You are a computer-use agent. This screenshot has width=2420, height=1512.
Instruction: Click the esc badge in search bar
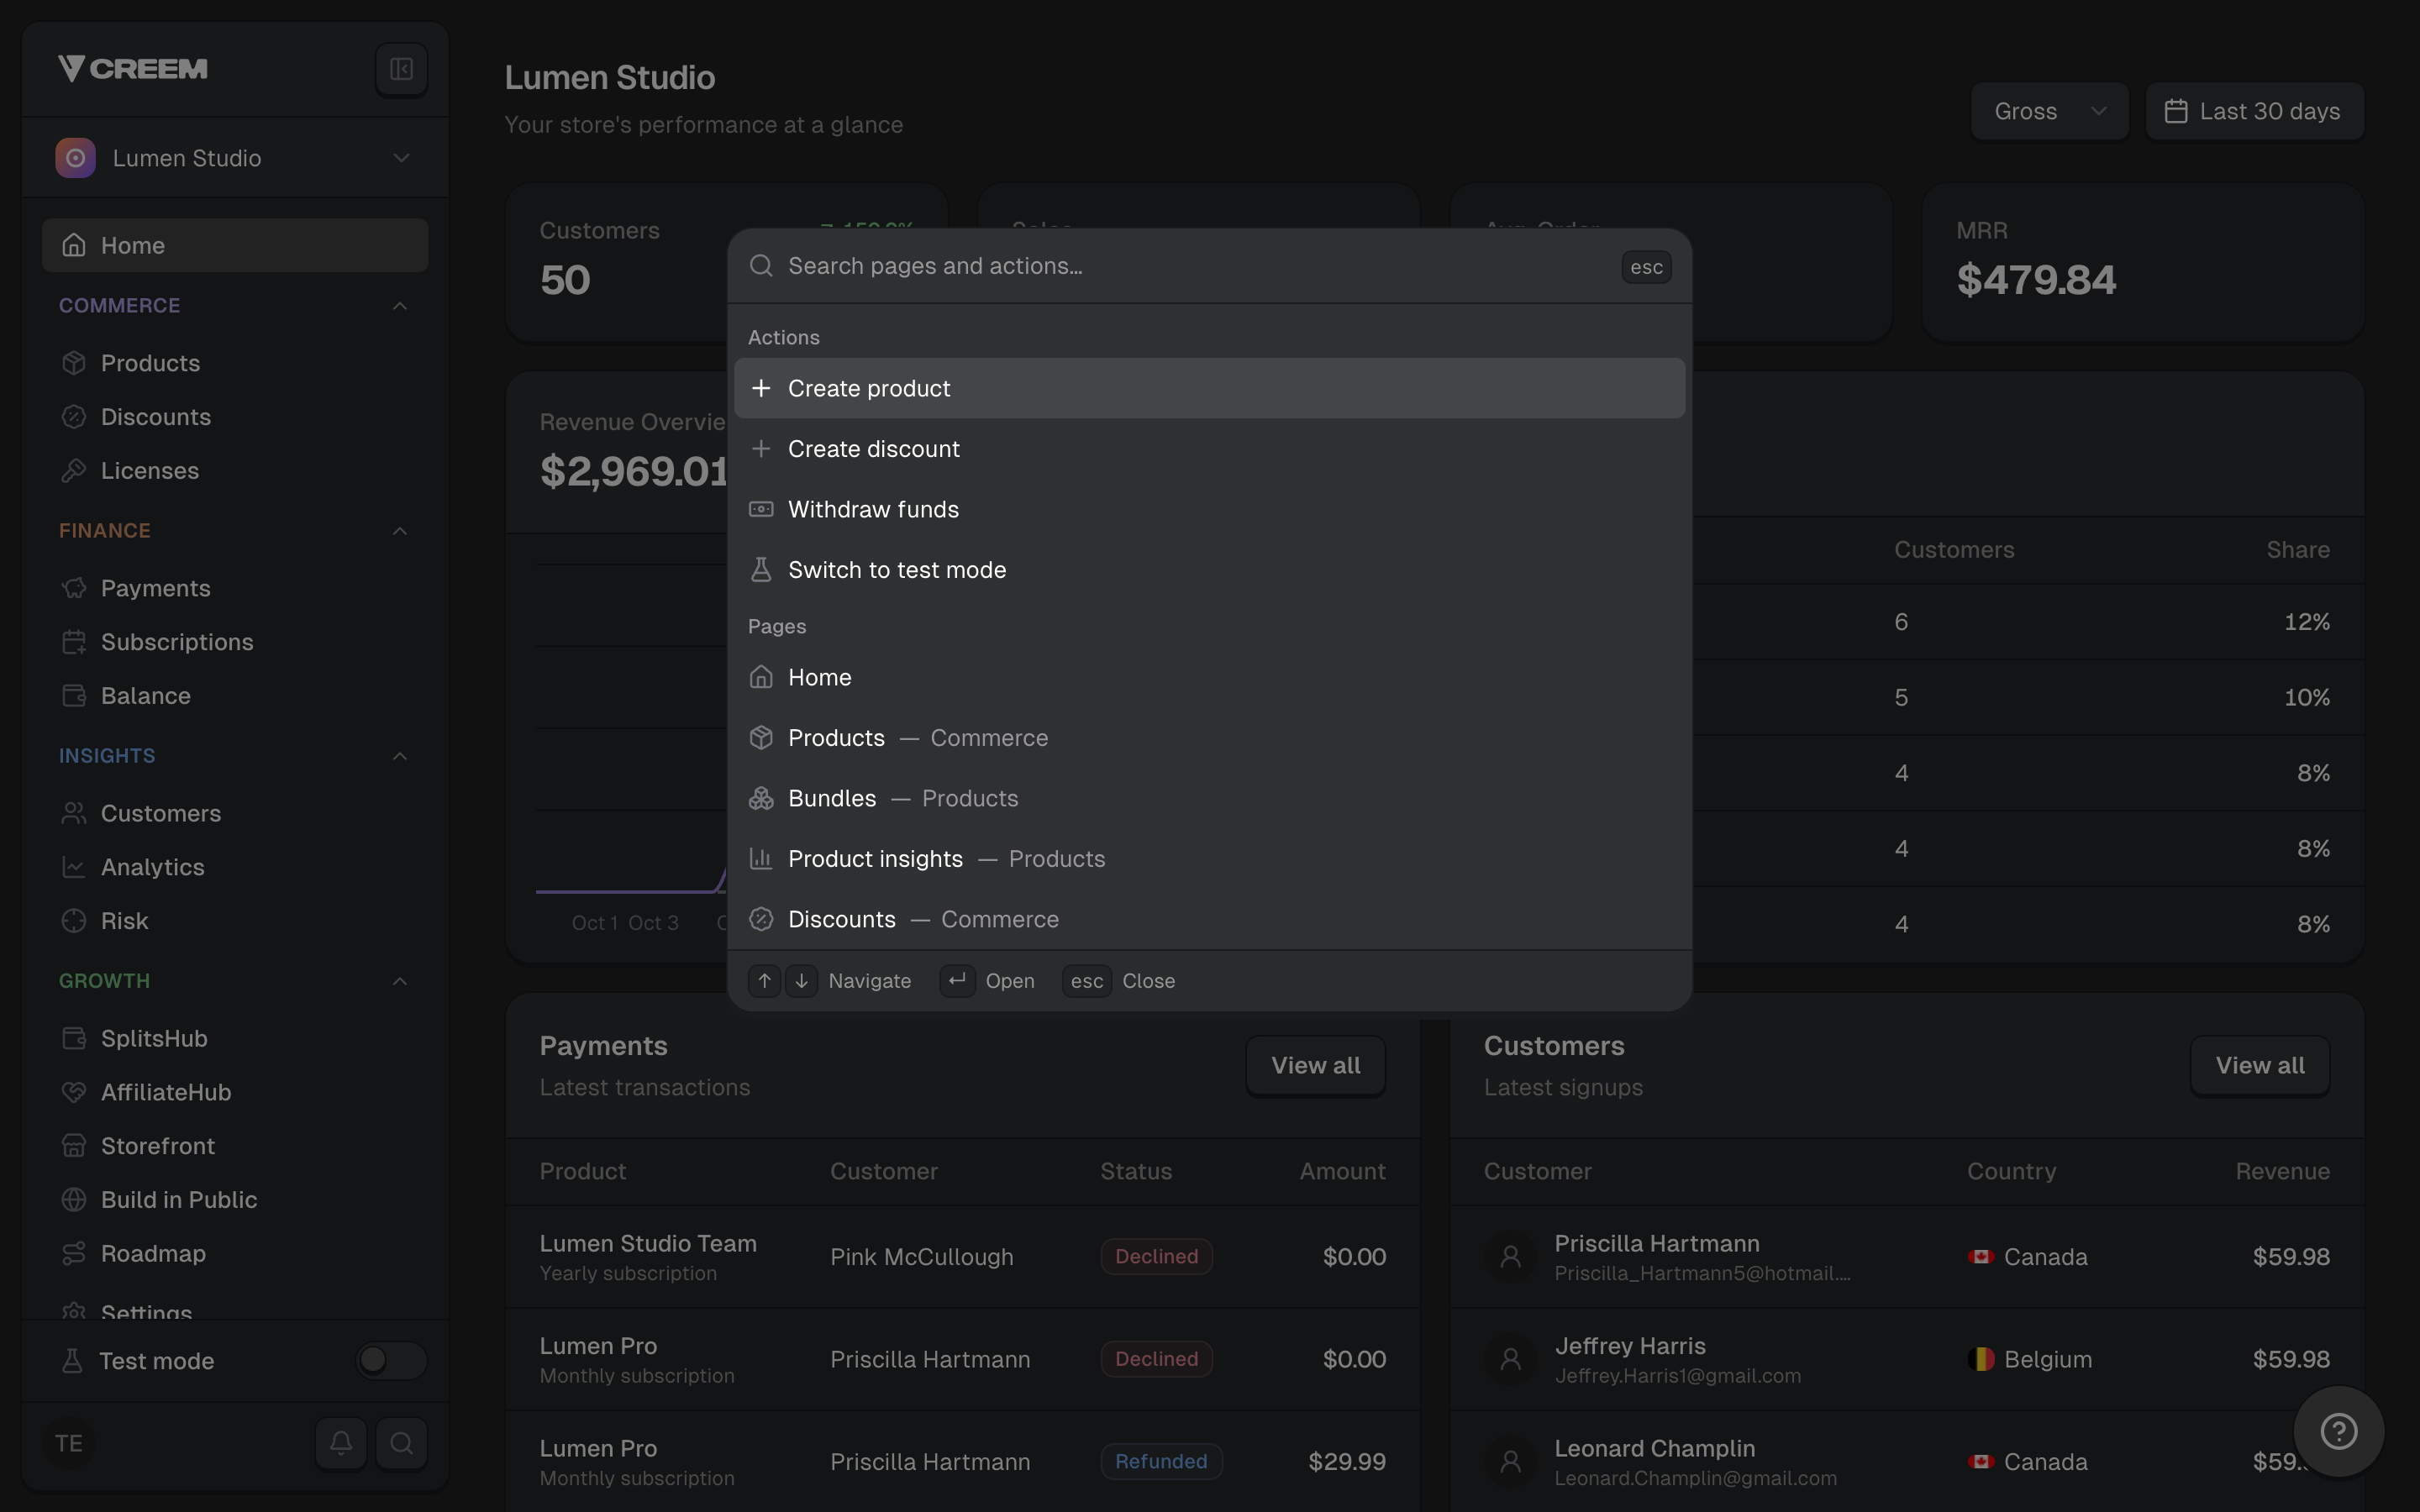pyautogui.click(x=1646, y=267)
